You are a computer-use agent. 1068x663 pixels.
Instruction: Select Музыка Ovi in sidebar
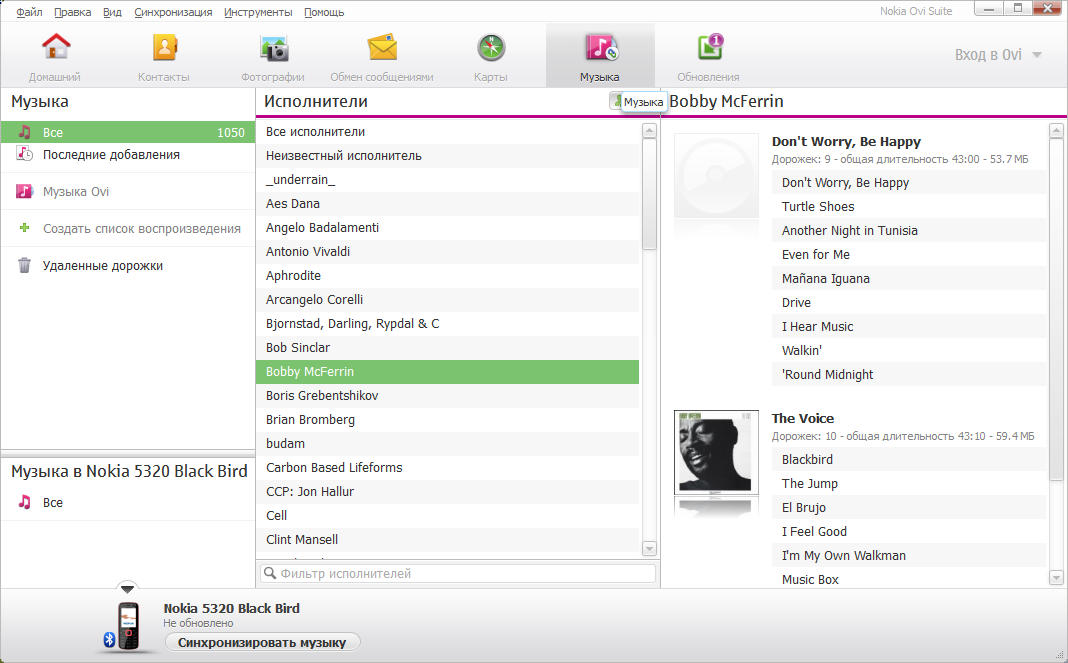click(128, 191)
